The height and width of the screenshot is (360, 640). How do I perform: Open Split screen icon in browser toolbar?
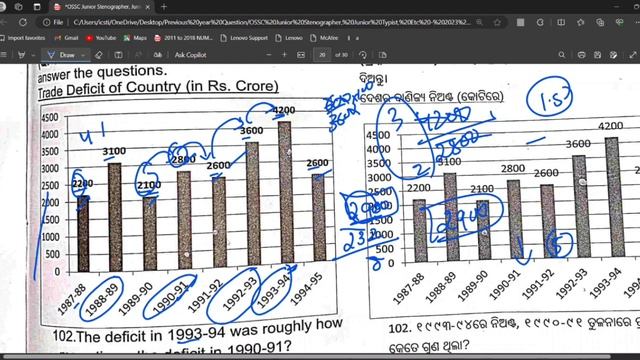(x=561, y=22)
